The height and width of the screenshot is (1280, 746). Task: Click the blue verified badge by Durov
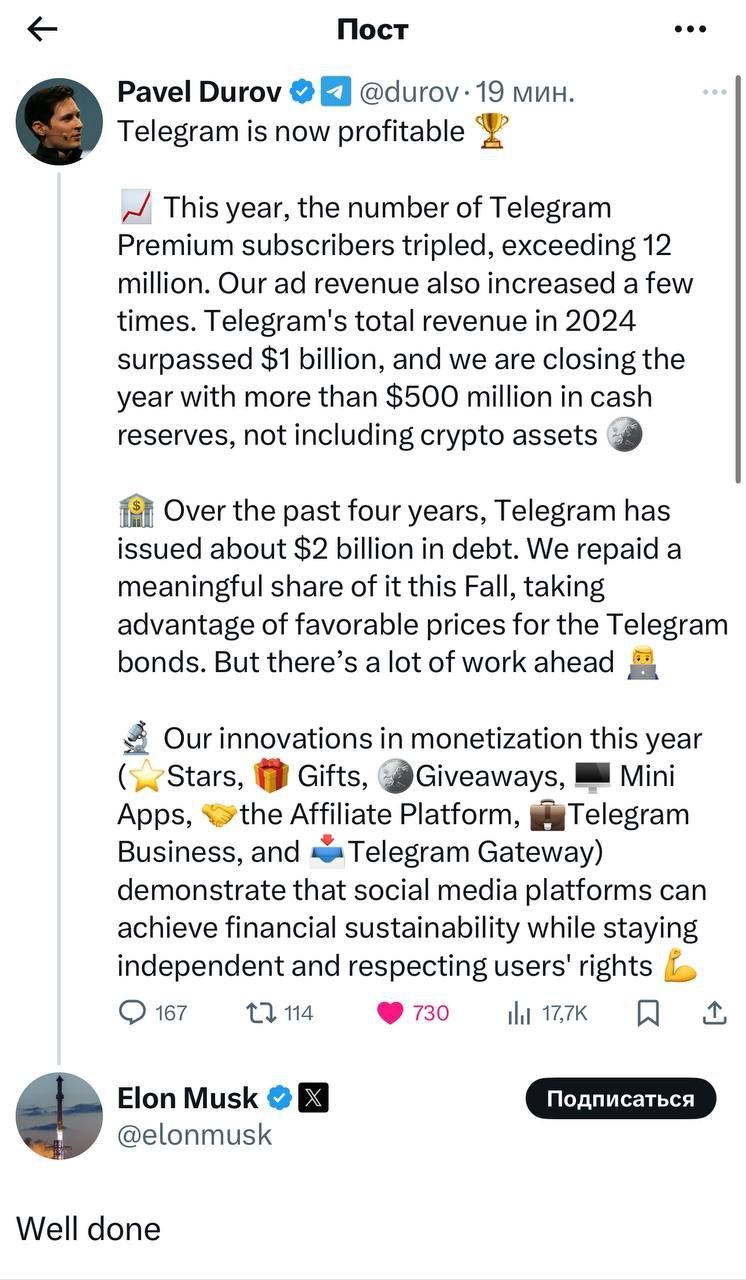coord(302,93)
